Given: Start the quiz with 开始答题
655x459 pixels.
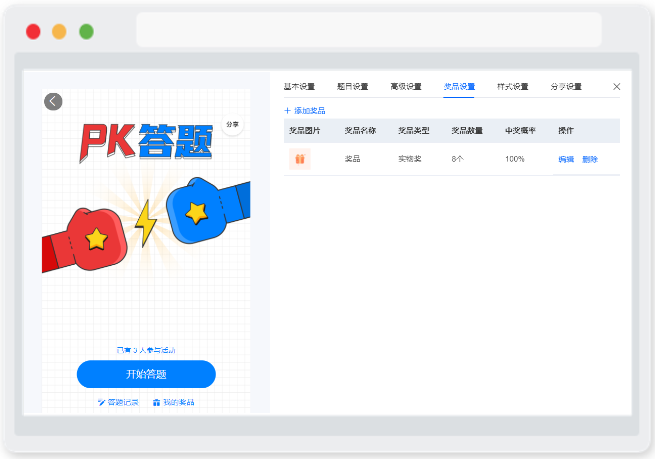Looking at the screenshot, I should [146, 374].
